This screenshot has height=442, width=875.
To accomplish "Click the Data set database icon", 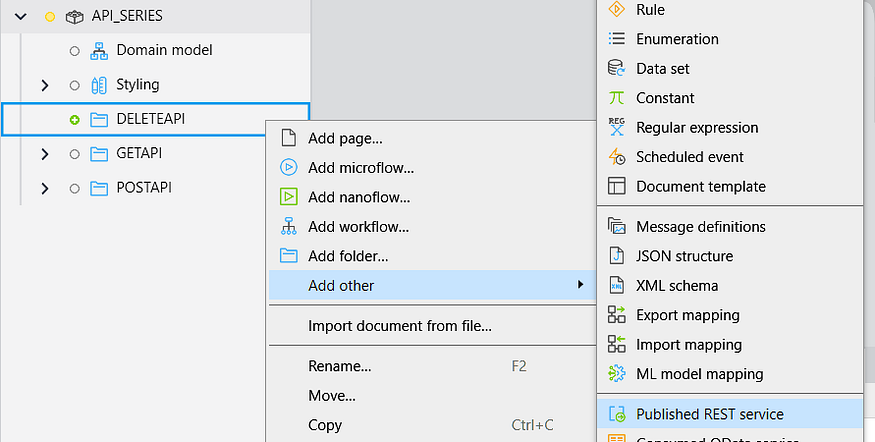I will pos(617,69).
